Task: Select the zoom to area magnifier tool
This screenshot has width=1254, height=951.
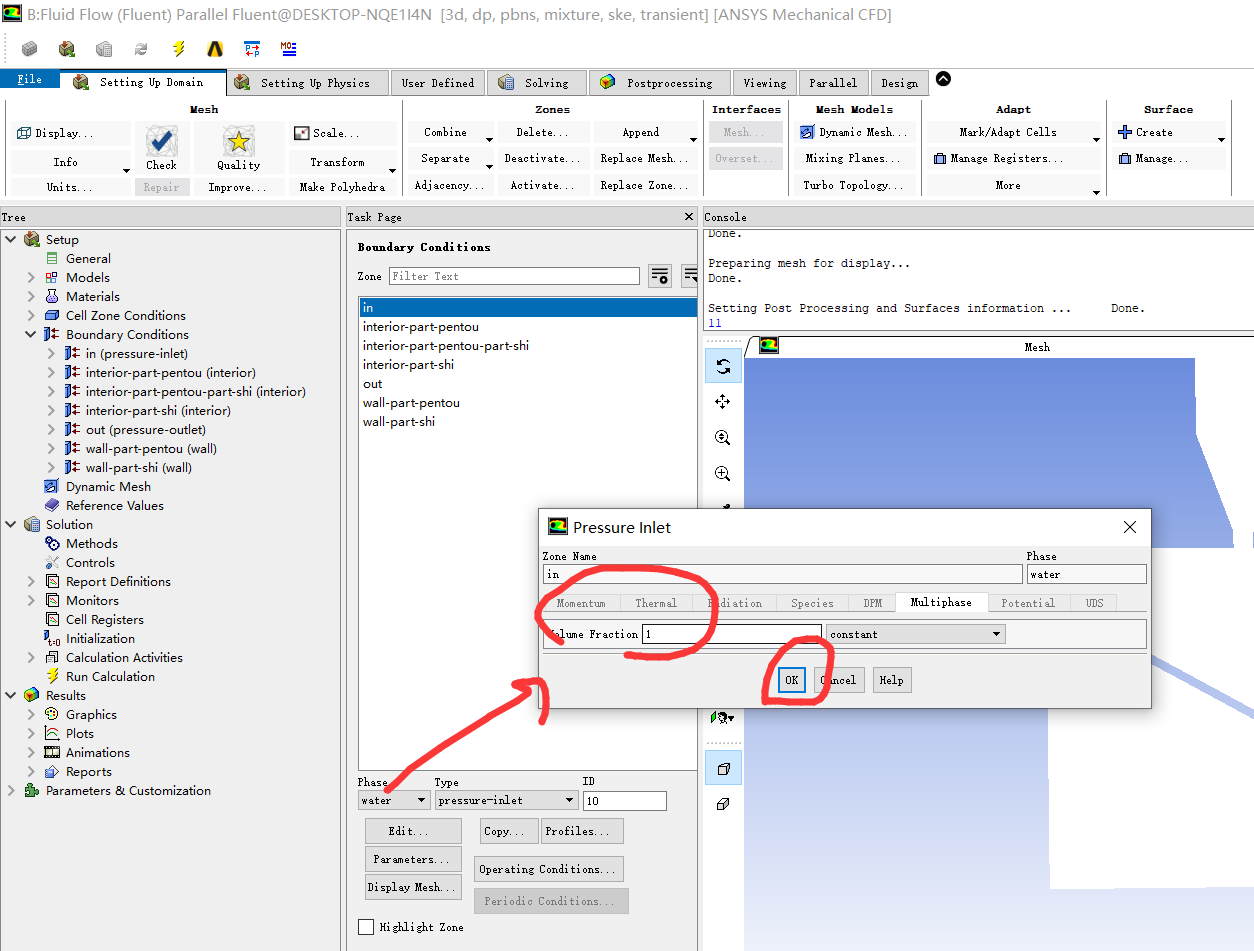Action: 723,474
